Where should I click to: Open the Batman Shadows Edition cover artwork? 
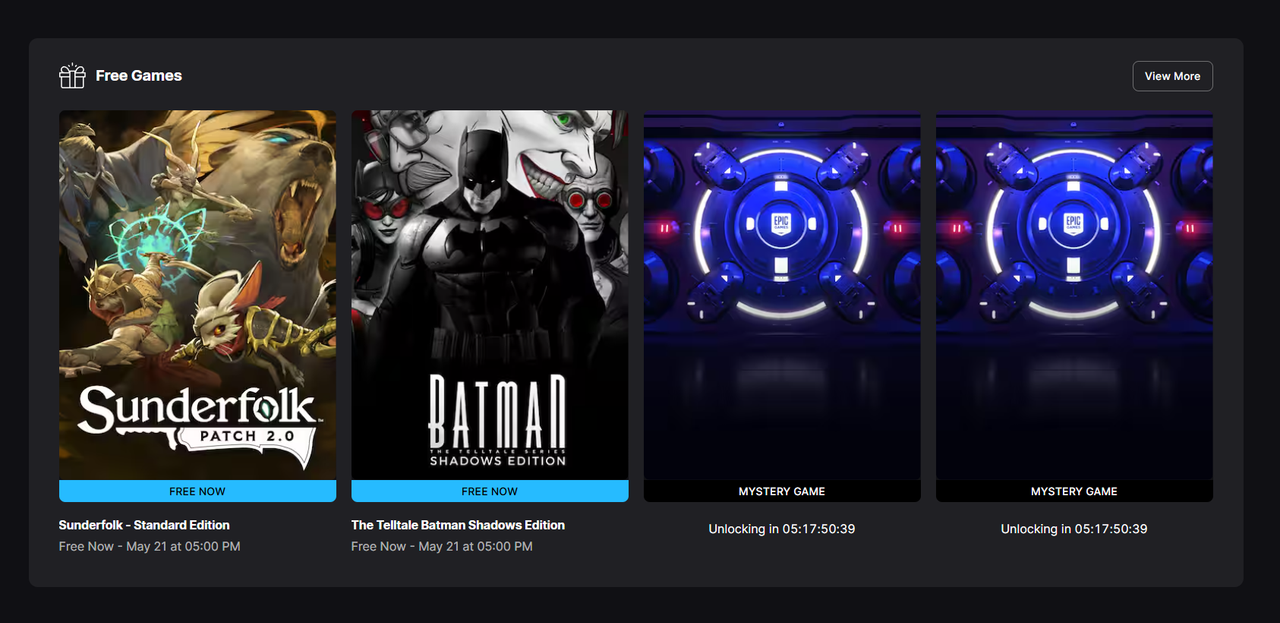(490, 295)
